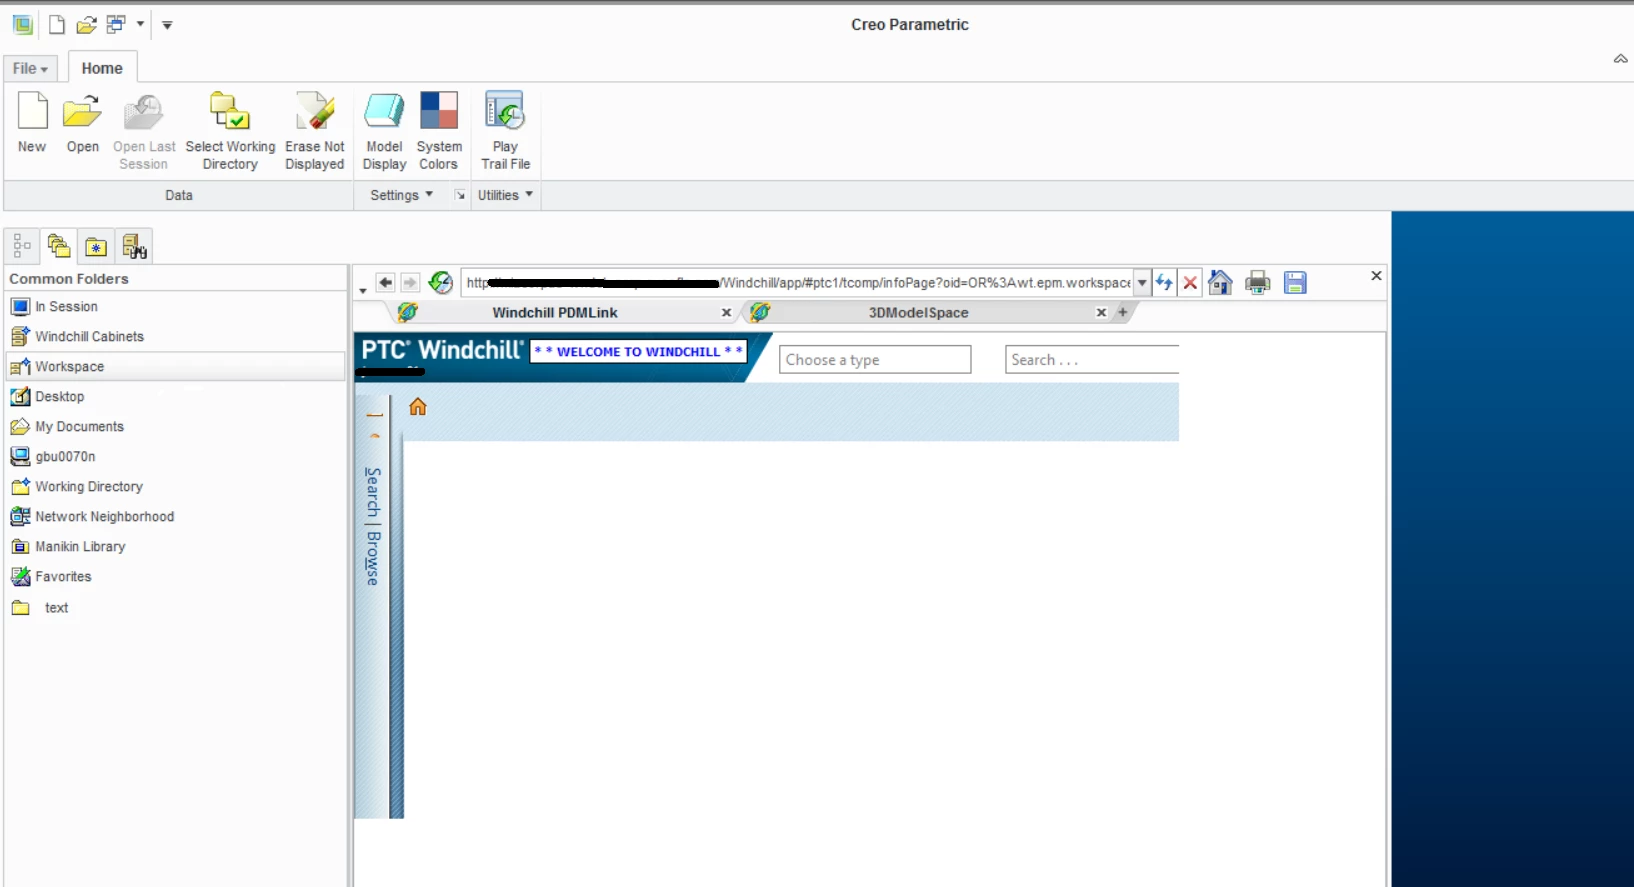Close the embedded browser panel
Screen dimensions: 1634x887
tap(1376, 276)
